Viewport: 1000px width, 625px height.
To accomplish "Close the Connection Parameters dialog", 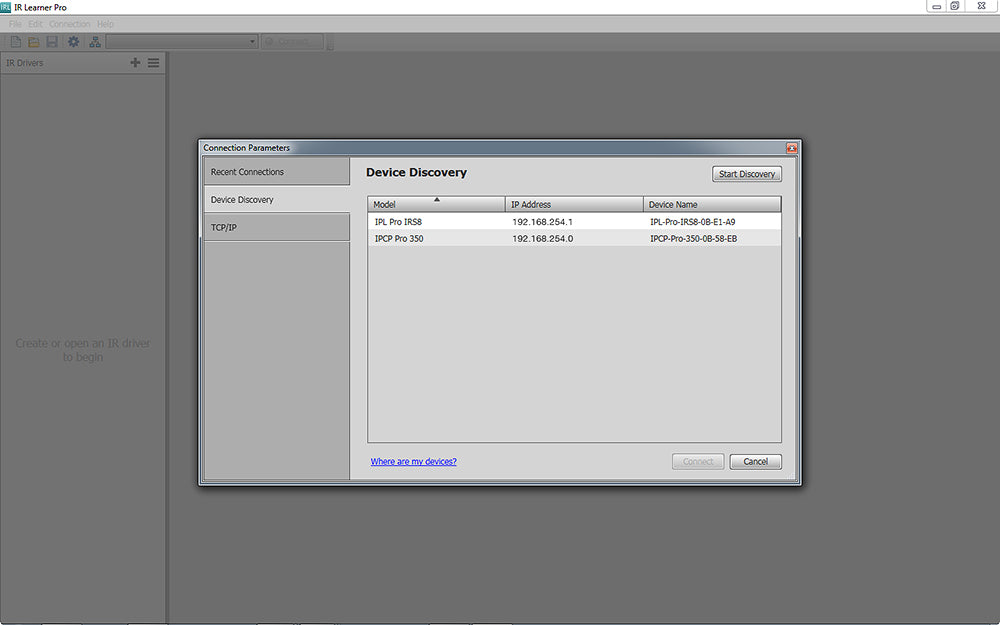I will coord(791,148).
